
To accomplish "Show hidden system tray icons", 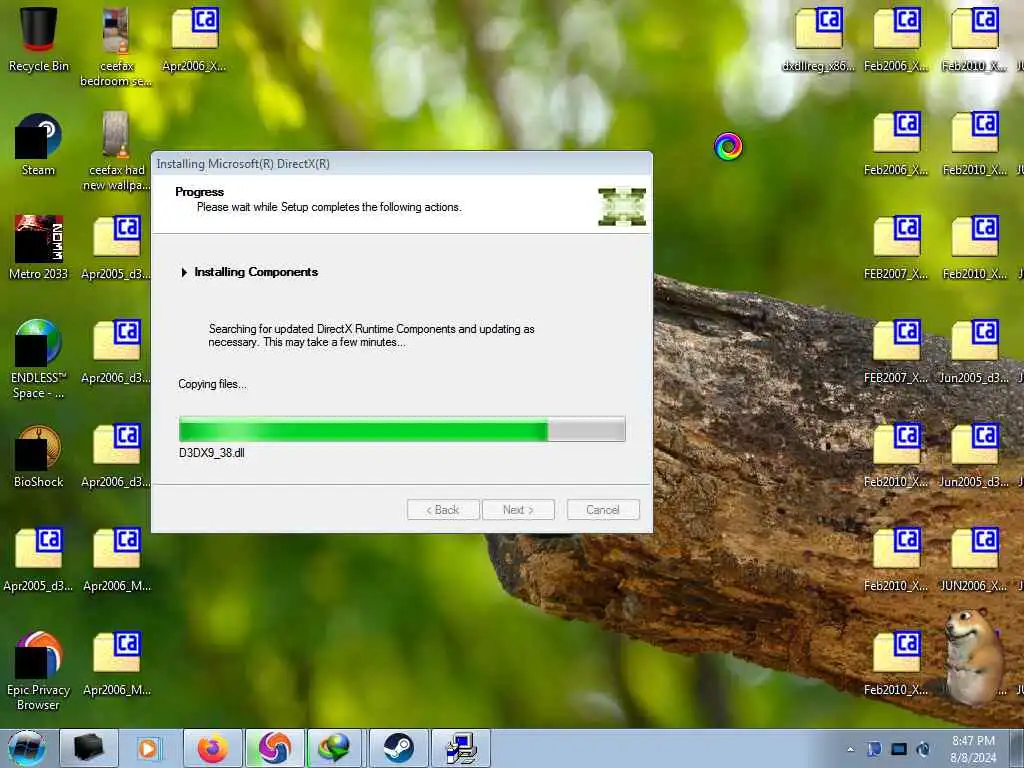I will 850,749.
